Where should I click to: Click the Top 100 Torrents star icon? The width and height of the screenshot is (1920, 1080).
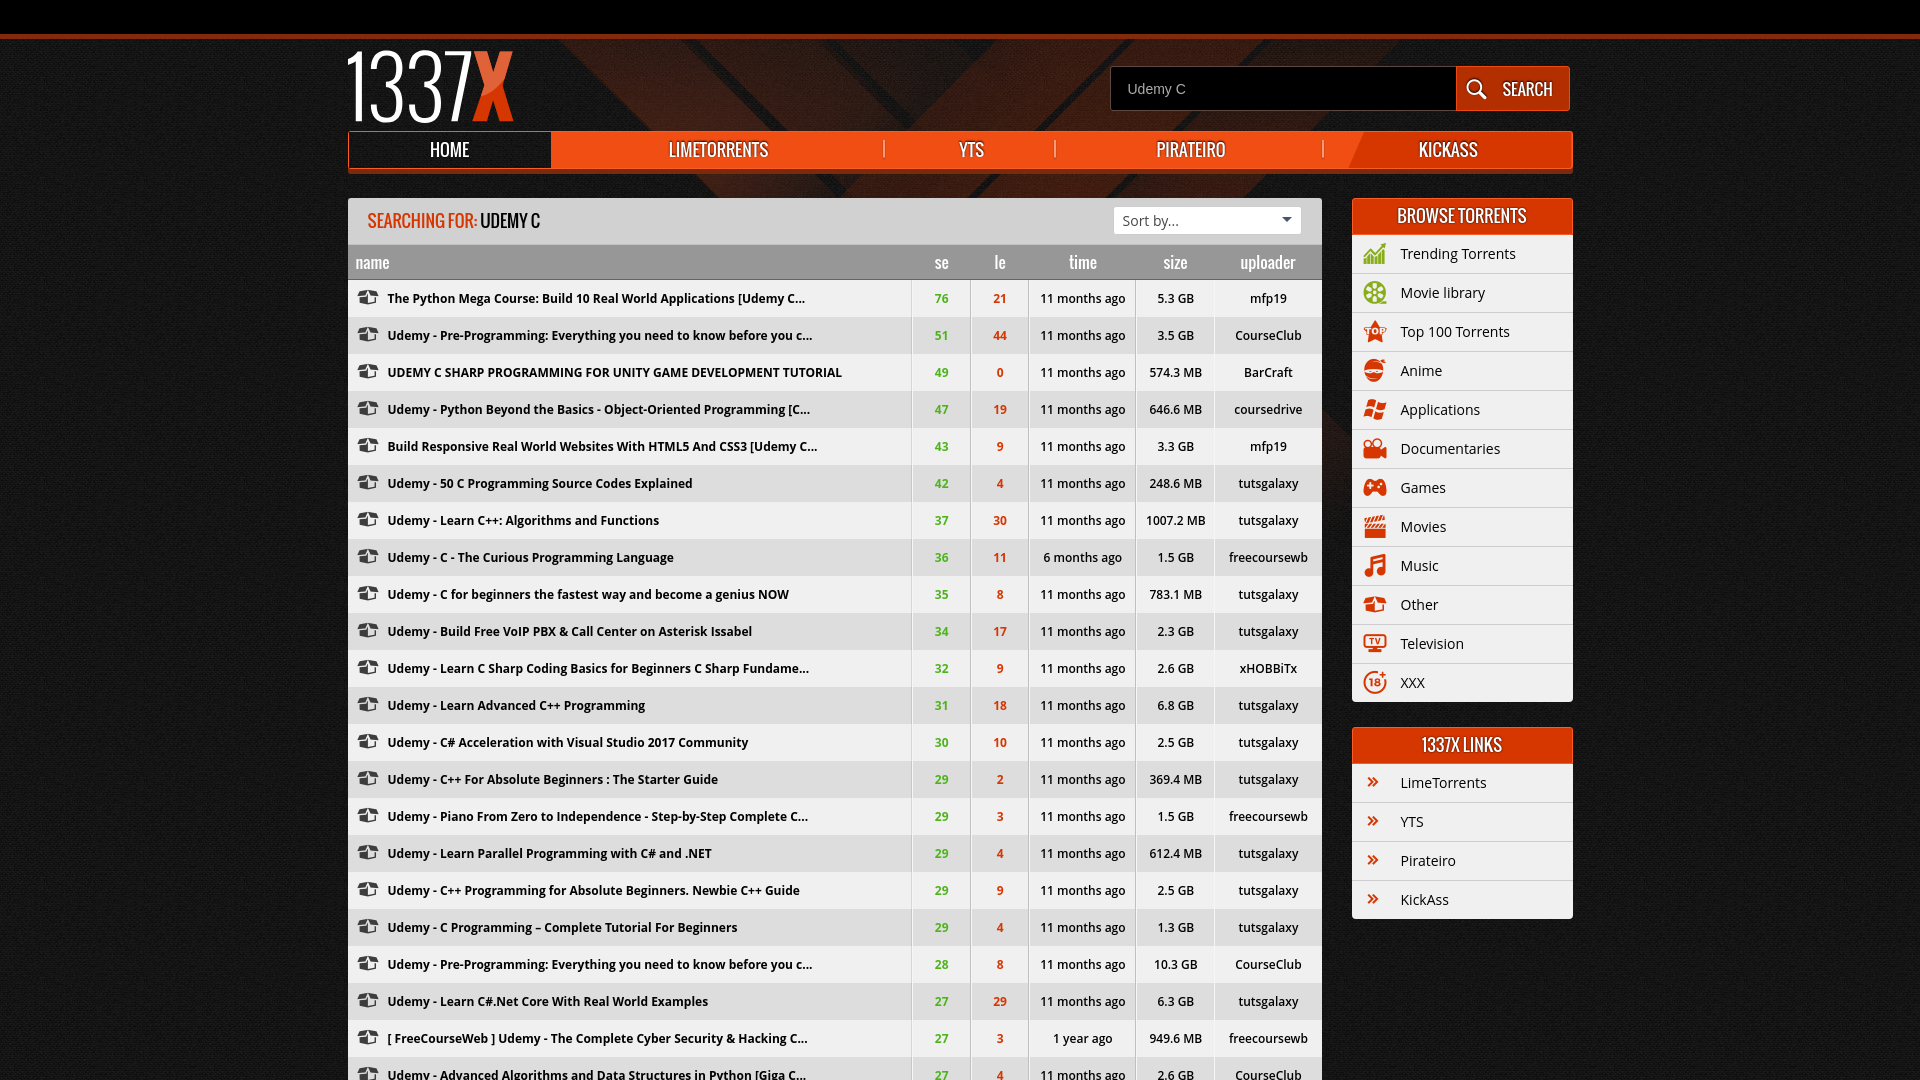tap(1375, 332)
